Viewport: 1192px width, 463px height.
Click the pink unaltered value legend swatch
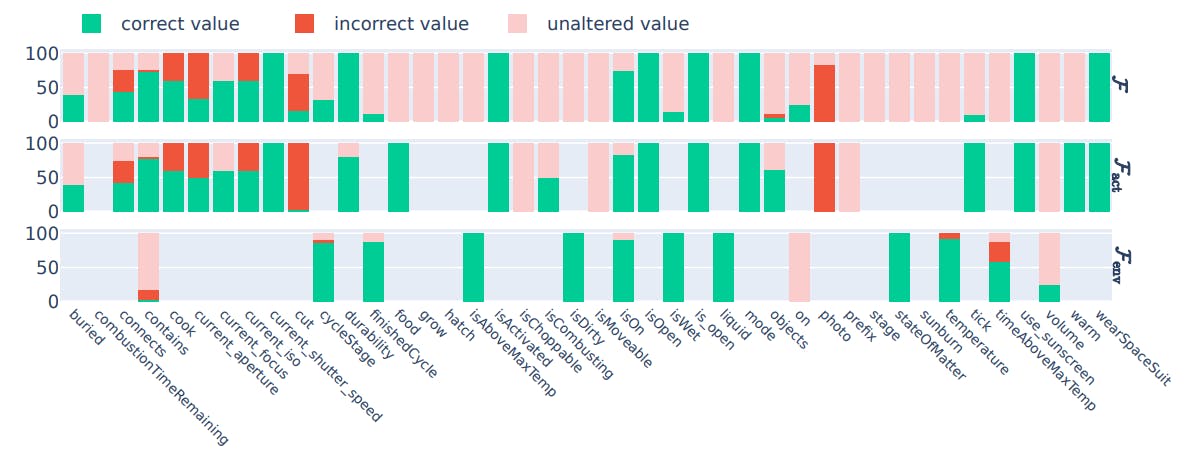click(518, 24)
